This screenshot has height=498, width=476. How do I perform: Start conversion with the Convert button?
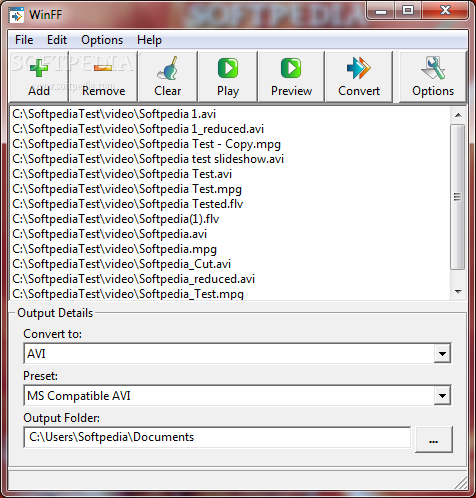pos(359,77)
